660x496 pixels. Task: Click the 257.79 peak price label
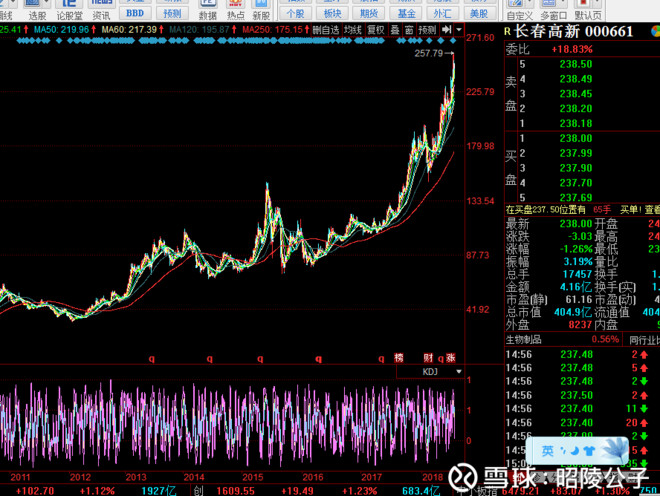429,53
